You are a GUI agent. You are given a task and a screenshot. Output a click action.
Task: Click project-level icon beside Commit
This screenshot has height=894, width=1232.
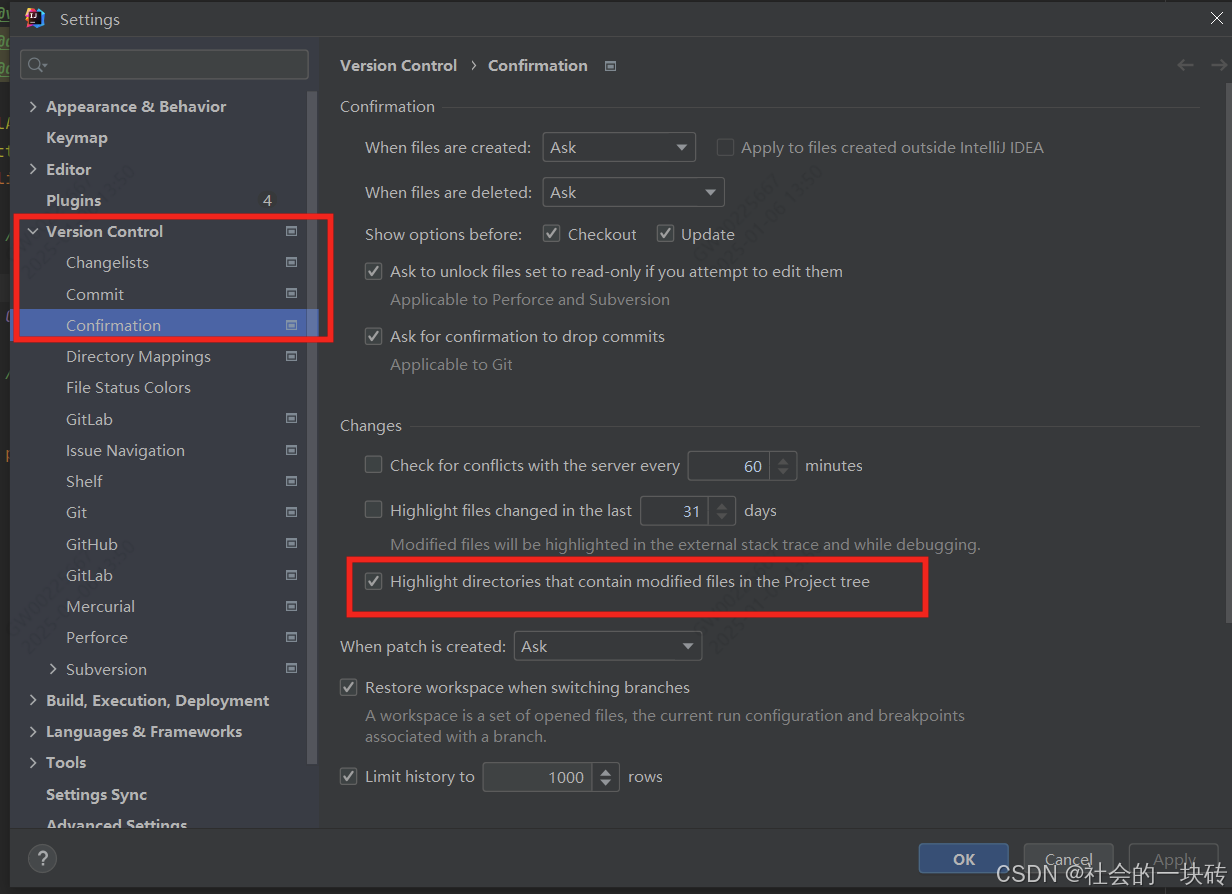click(x=292, y=294)
